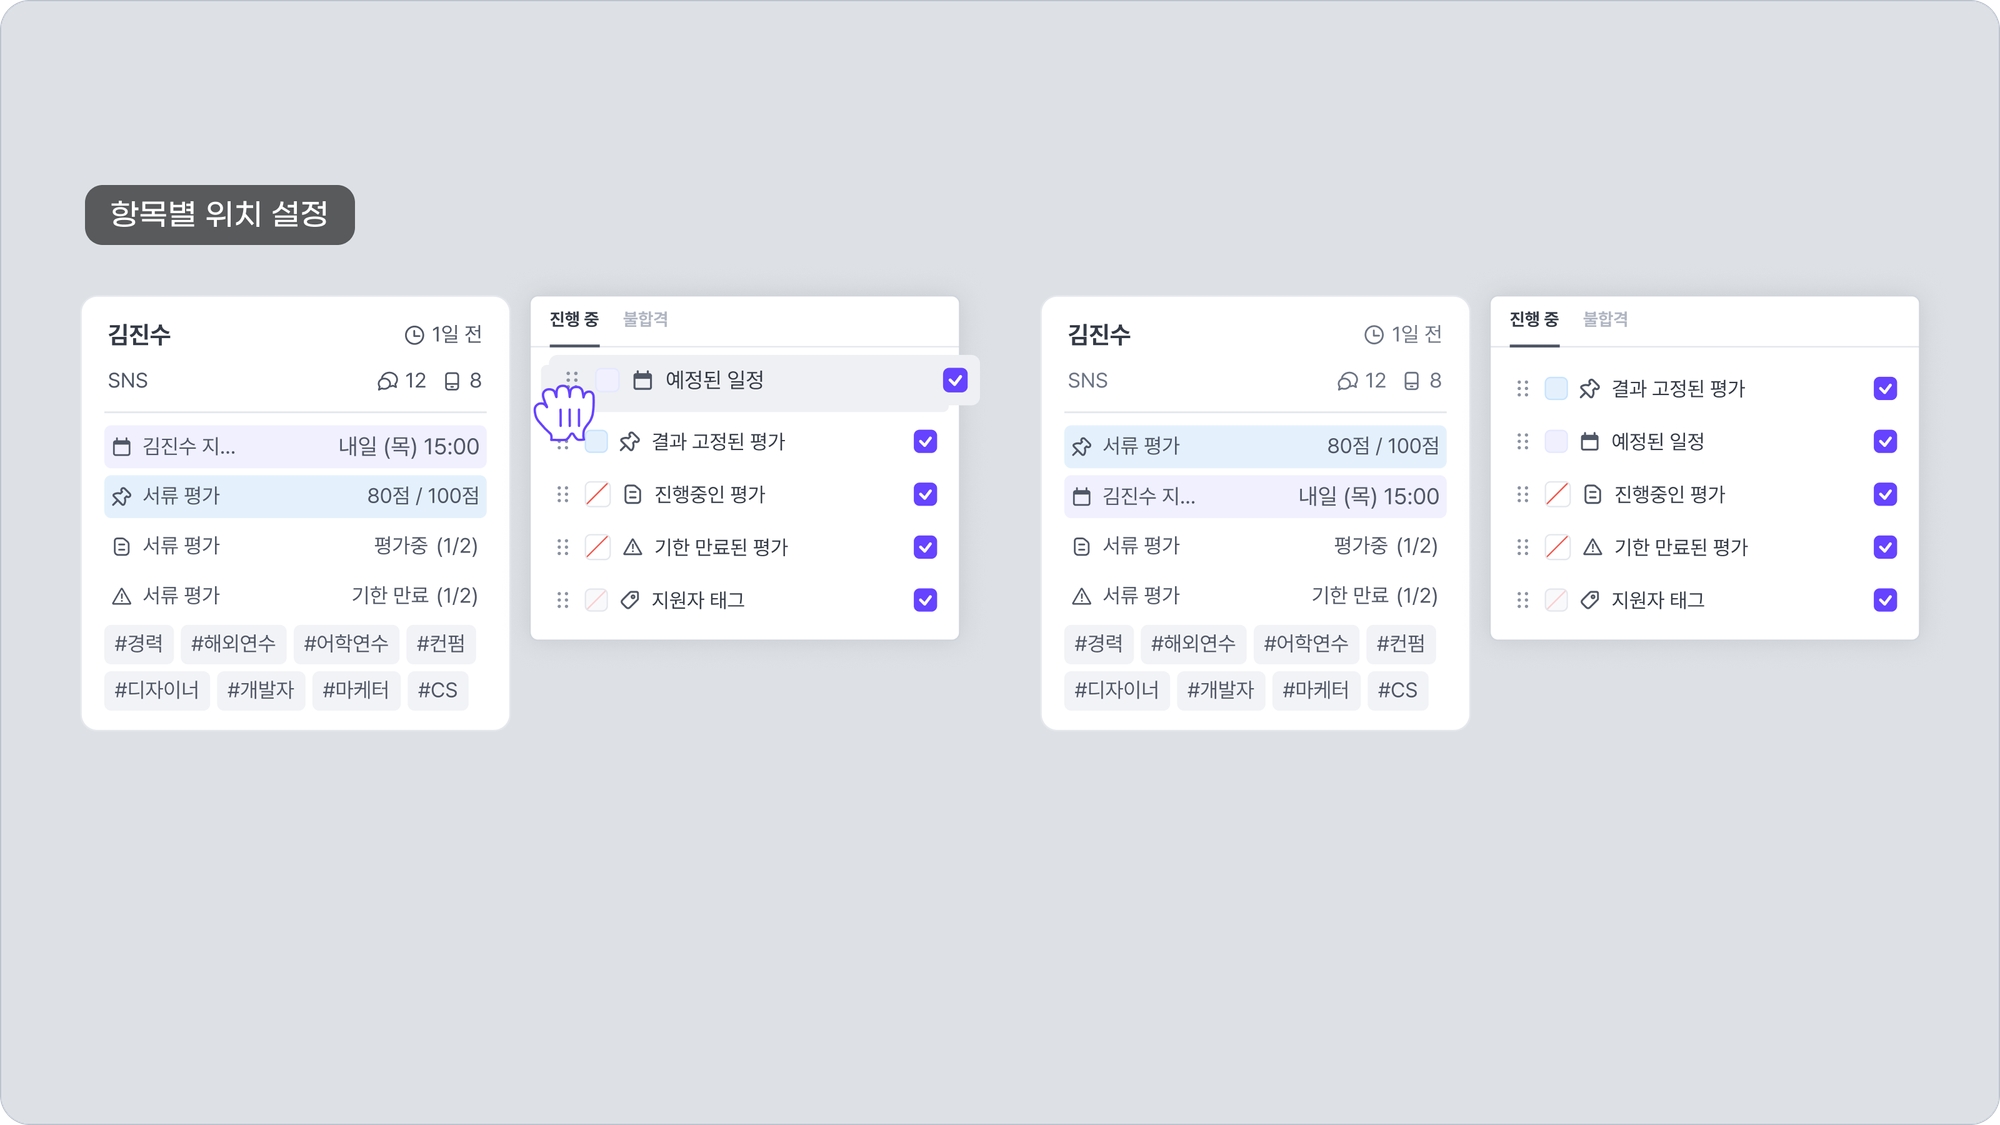
Task: Click the pin icon beside 결과 고정된 평가 in right panel
Action: tap(1589, 388)
